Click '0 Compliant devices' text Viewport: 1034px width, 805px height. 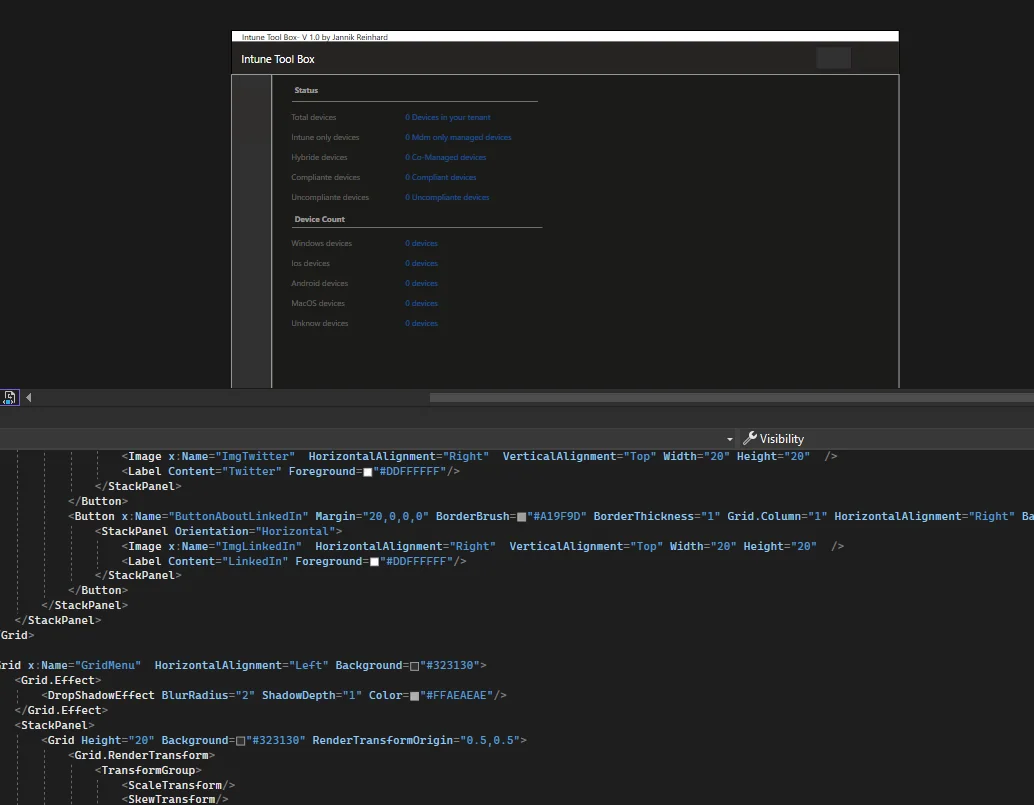click(x=441, y=177)
